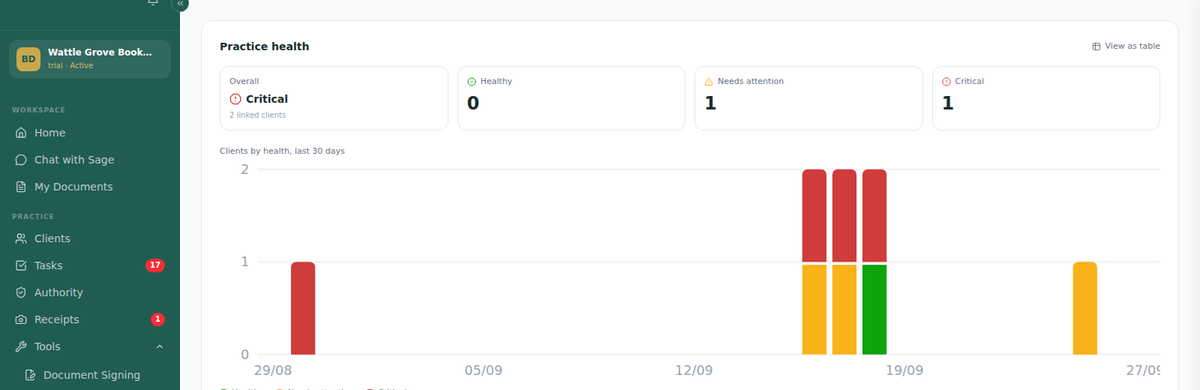
Task: Click the 29/08 axis date label
Action: point(273,370)
